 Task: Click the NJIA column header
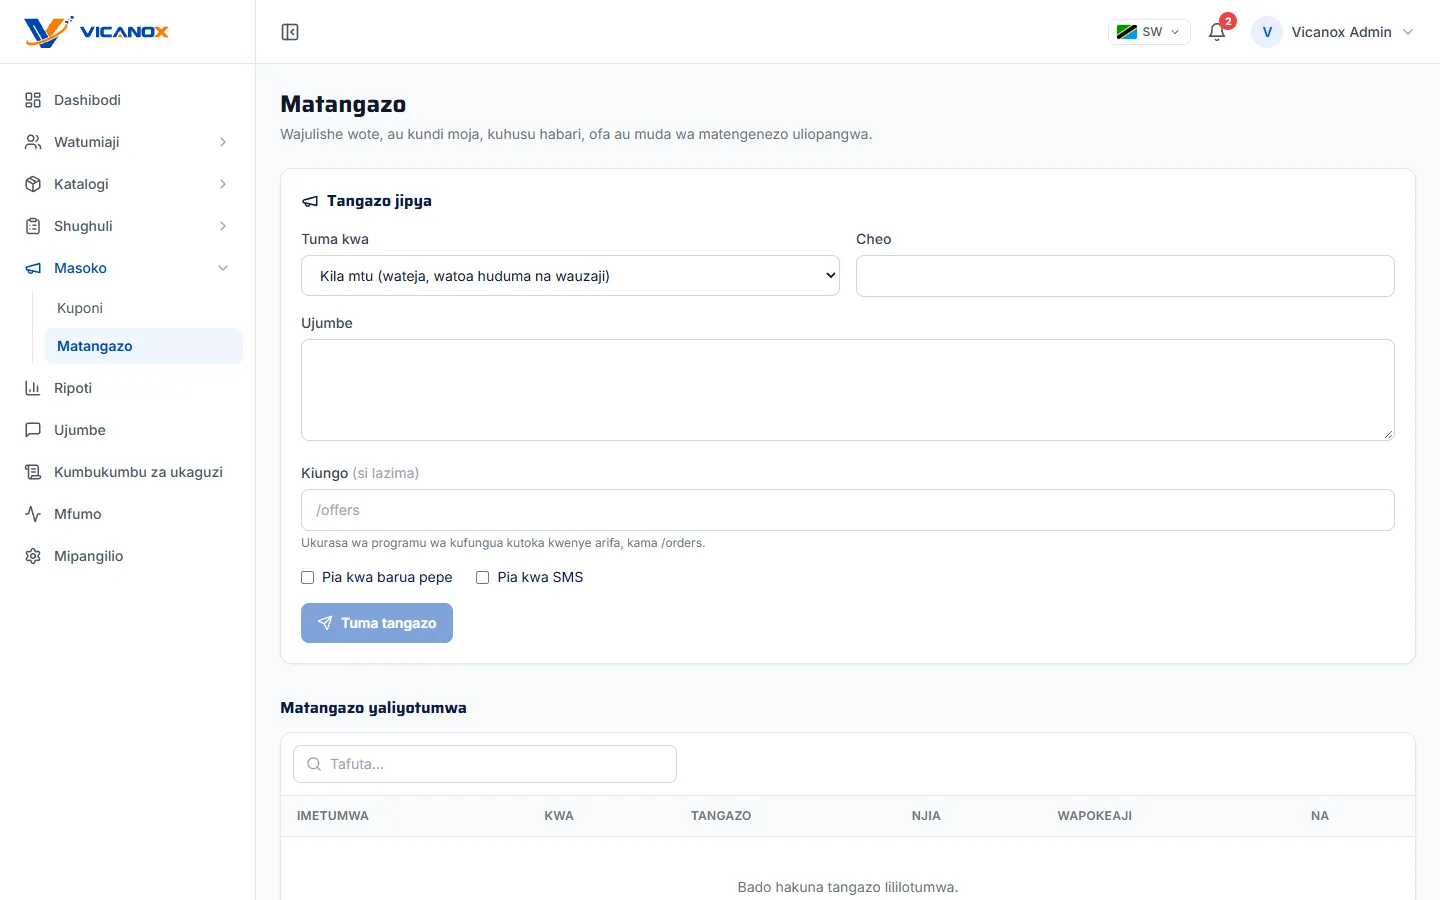coord(926,816)
